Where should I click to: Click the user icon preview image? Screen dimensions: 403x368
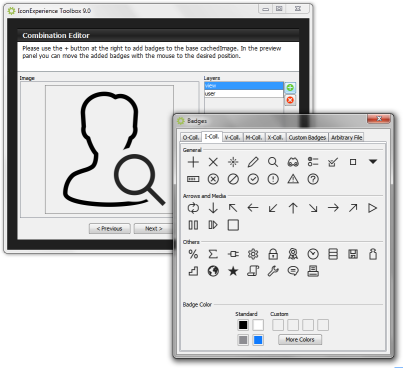pyautogui.click(x=110, y=149)
